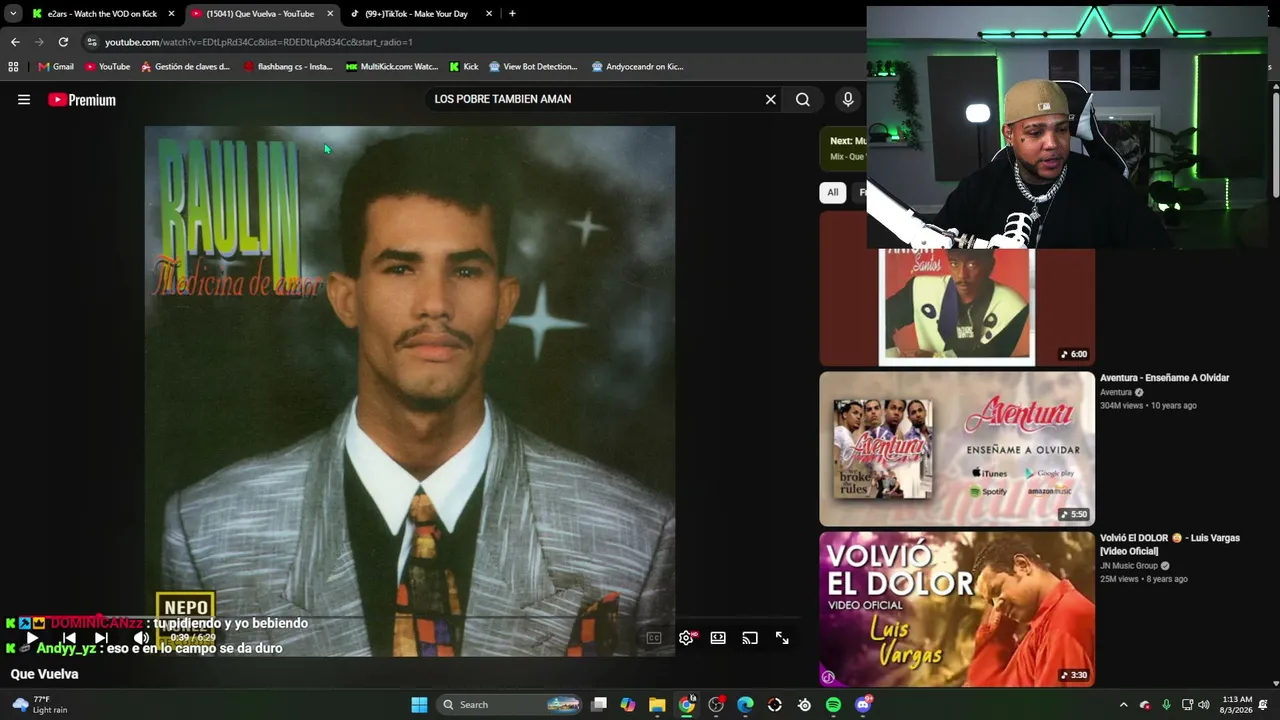The image size is (1280, 720).
Task: Open the light rain weather widget
Action: pyautogui.click(x=40, y=705)
